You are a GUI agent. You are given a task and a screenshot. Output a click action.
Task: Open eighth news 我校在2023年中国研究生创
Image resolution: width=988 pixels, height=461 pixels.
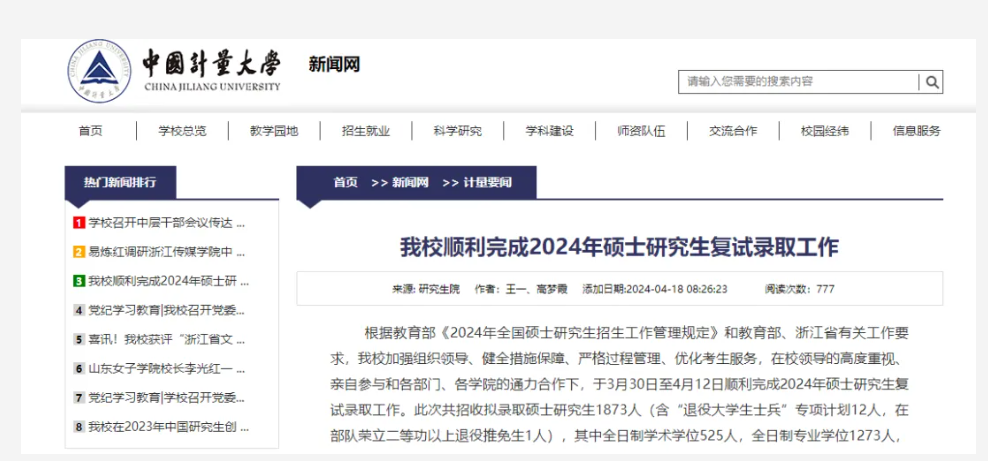point(166,427)
